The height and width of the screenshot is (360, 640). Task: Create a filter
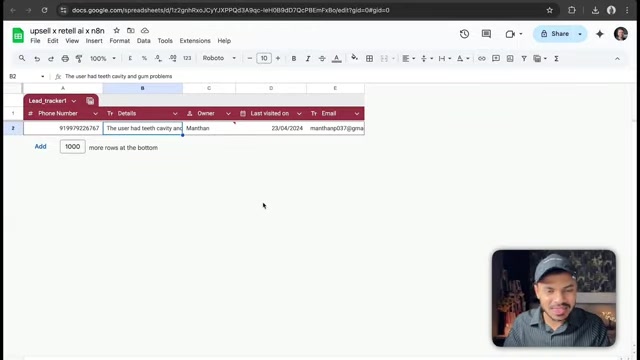[x=524, y=59]
